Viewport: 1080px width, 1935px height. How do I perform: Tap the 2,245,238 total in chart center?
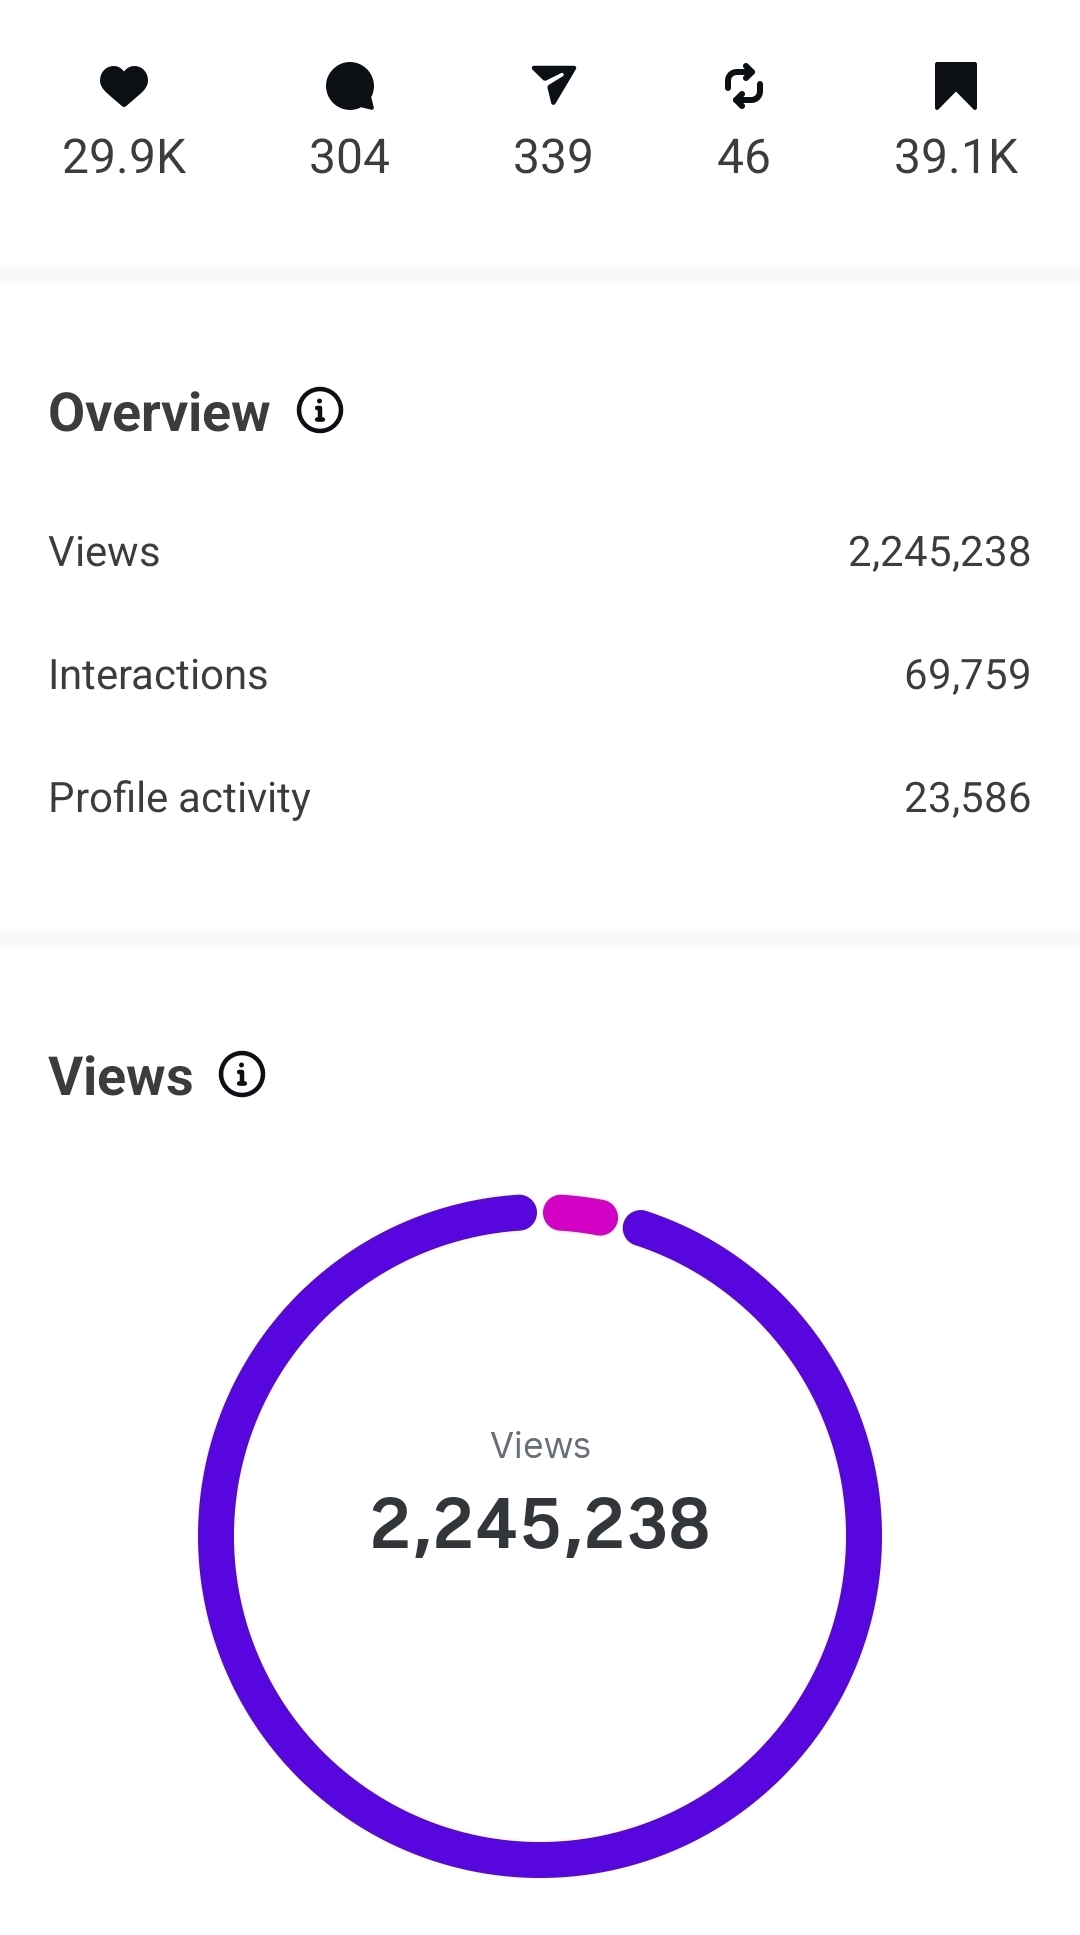coord(540,1524)
